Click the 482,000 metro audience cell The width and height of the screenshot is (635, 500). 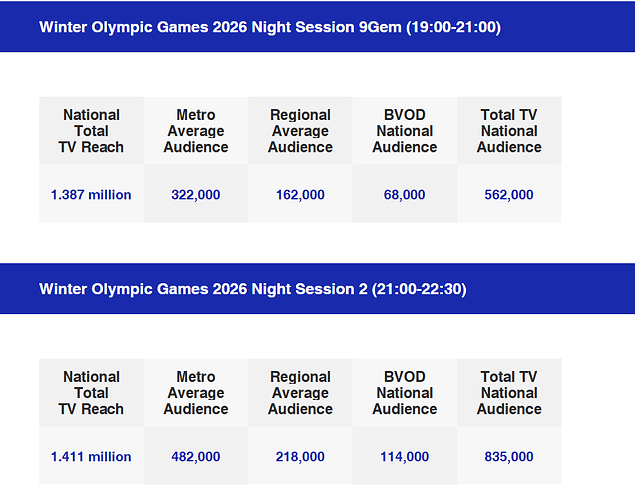(x=196, y=457)
